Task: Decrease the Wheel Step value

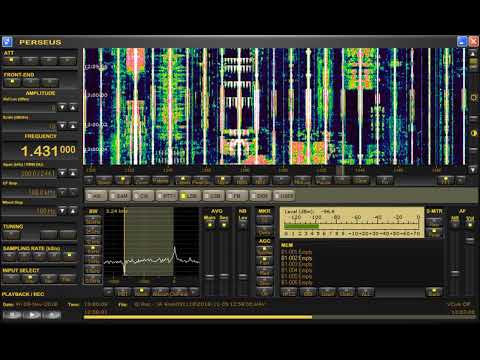Action: pos(62,211)
